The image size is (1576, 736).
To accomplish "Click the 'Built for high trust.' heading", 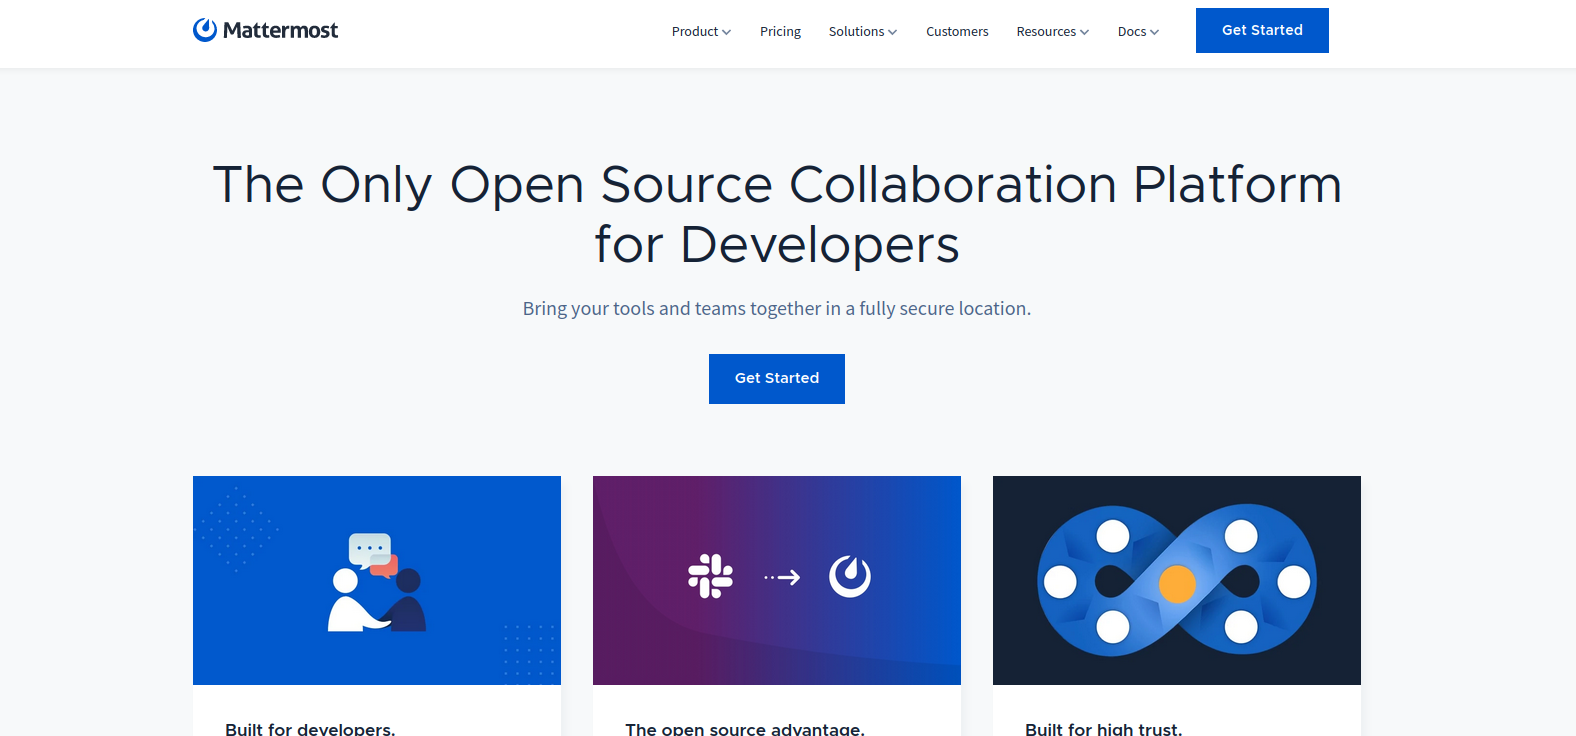I will [x=1104, y=729].
